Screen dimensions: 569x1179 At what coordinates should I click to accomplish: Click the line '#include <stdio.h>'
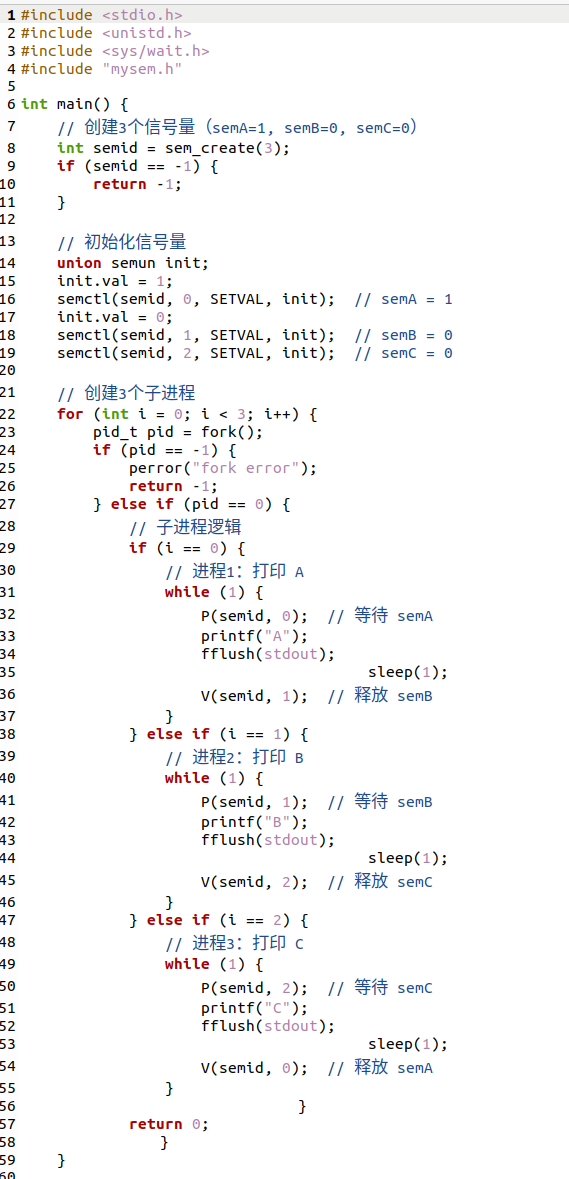(x=101, y=14)
